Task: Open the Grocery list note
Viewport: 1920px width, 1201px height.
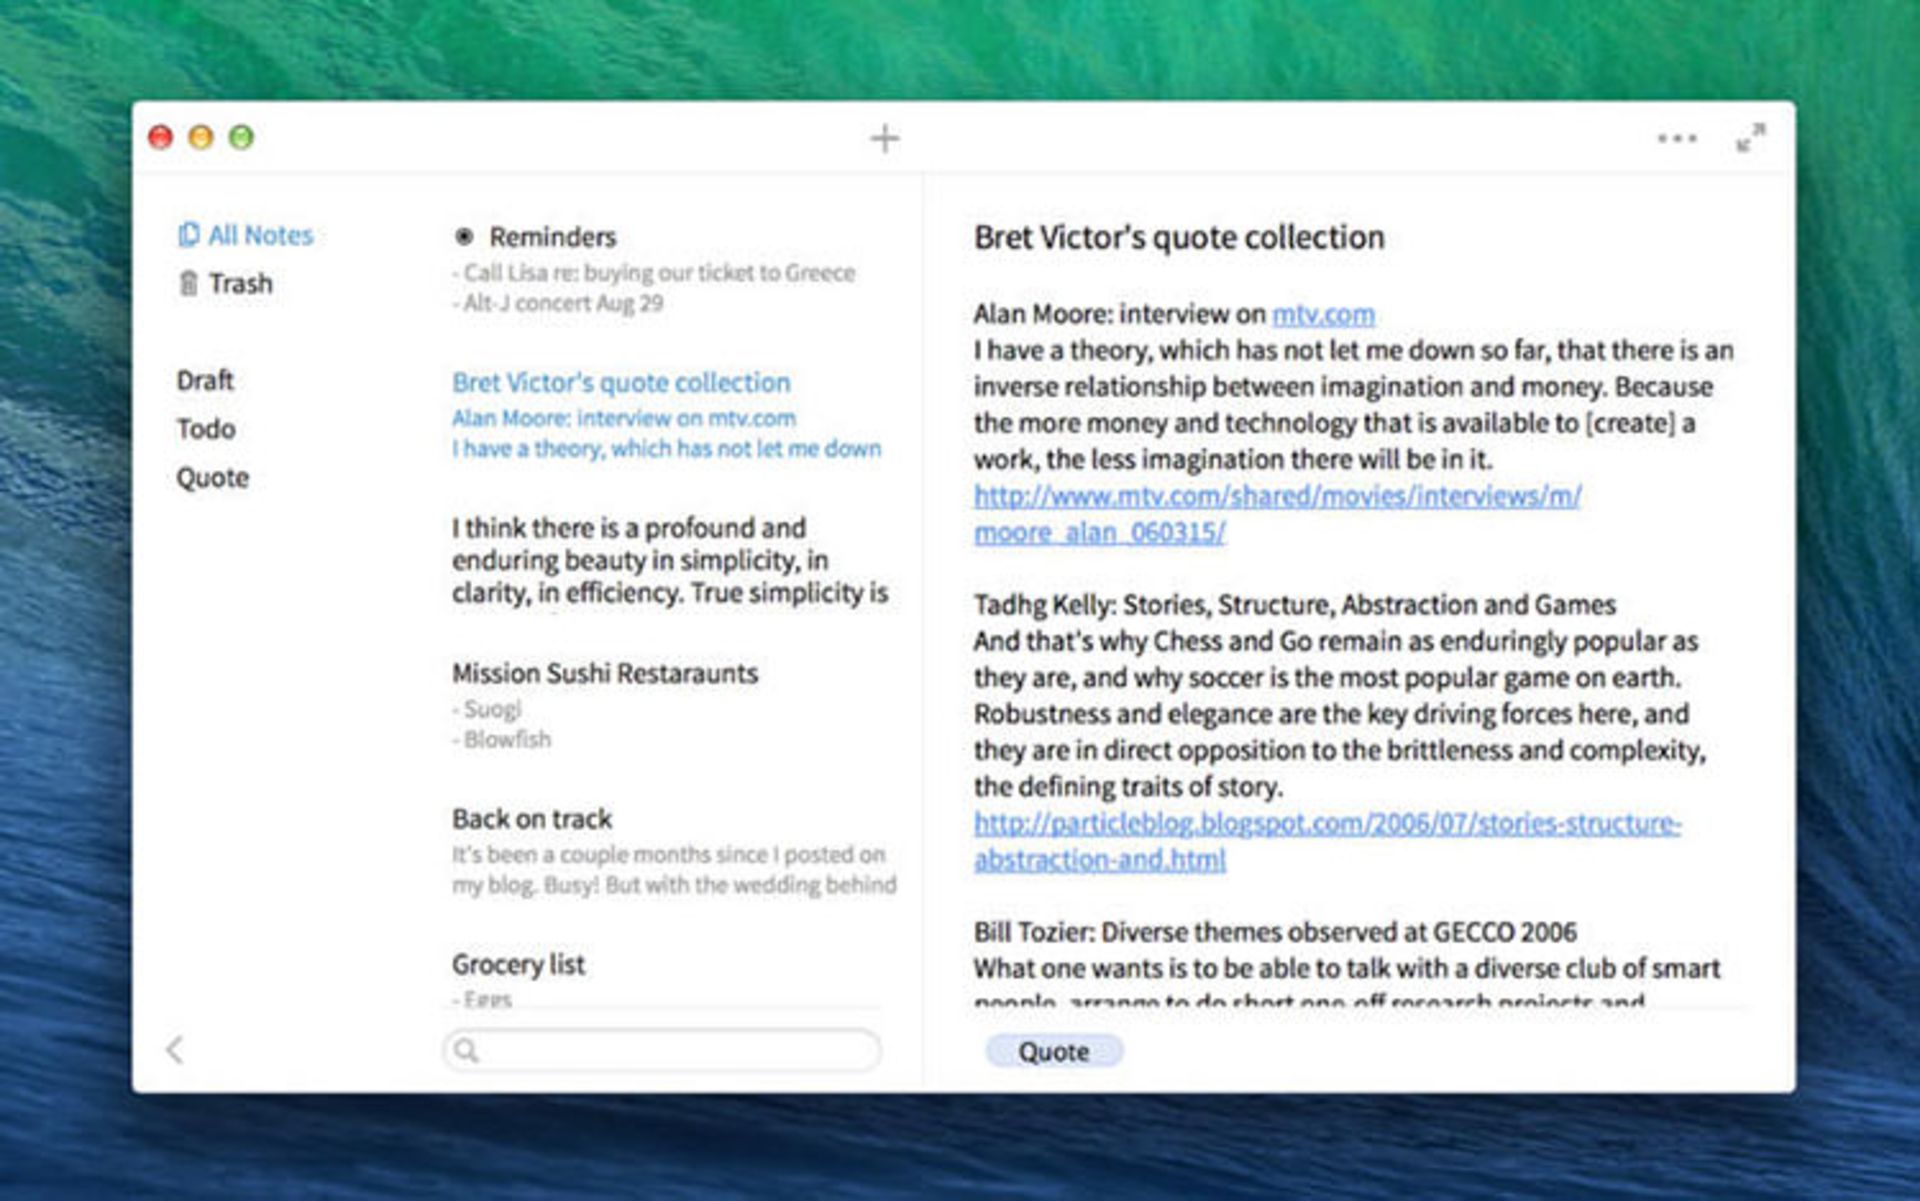Action: (x=518, y=965)
